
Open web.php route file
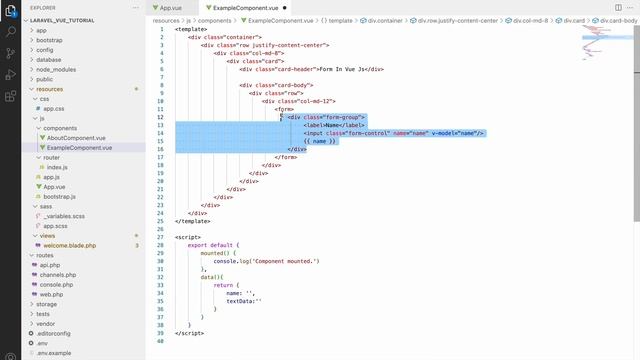tap(51, 295)
